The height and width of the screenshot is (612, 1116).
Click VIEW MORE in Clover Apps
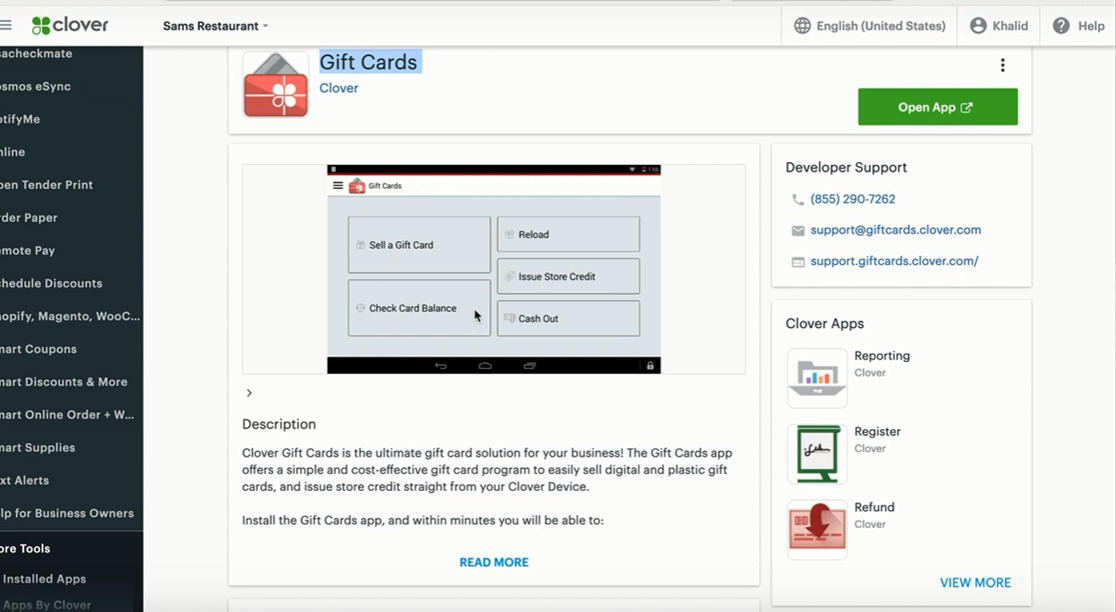975,583
